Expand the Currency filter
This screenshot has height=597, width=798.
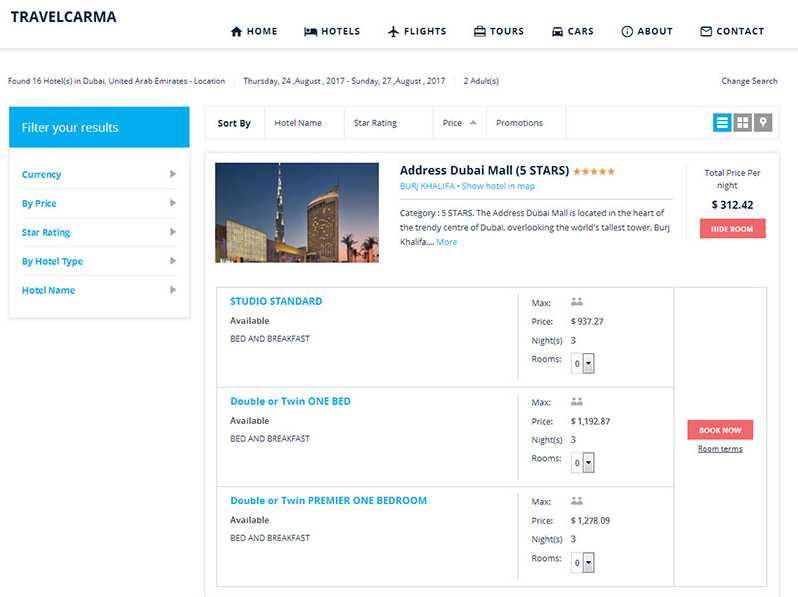tap(99, 174)
